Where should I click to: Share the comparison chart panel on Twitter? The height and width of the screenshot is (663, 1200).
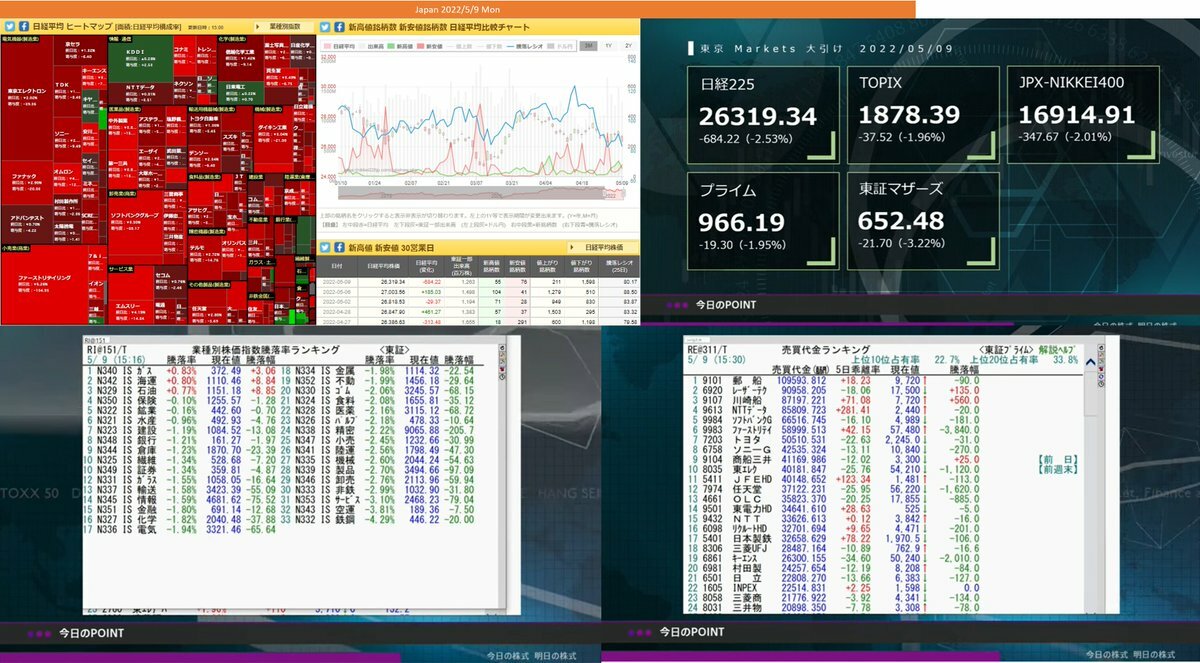[327, 25]
